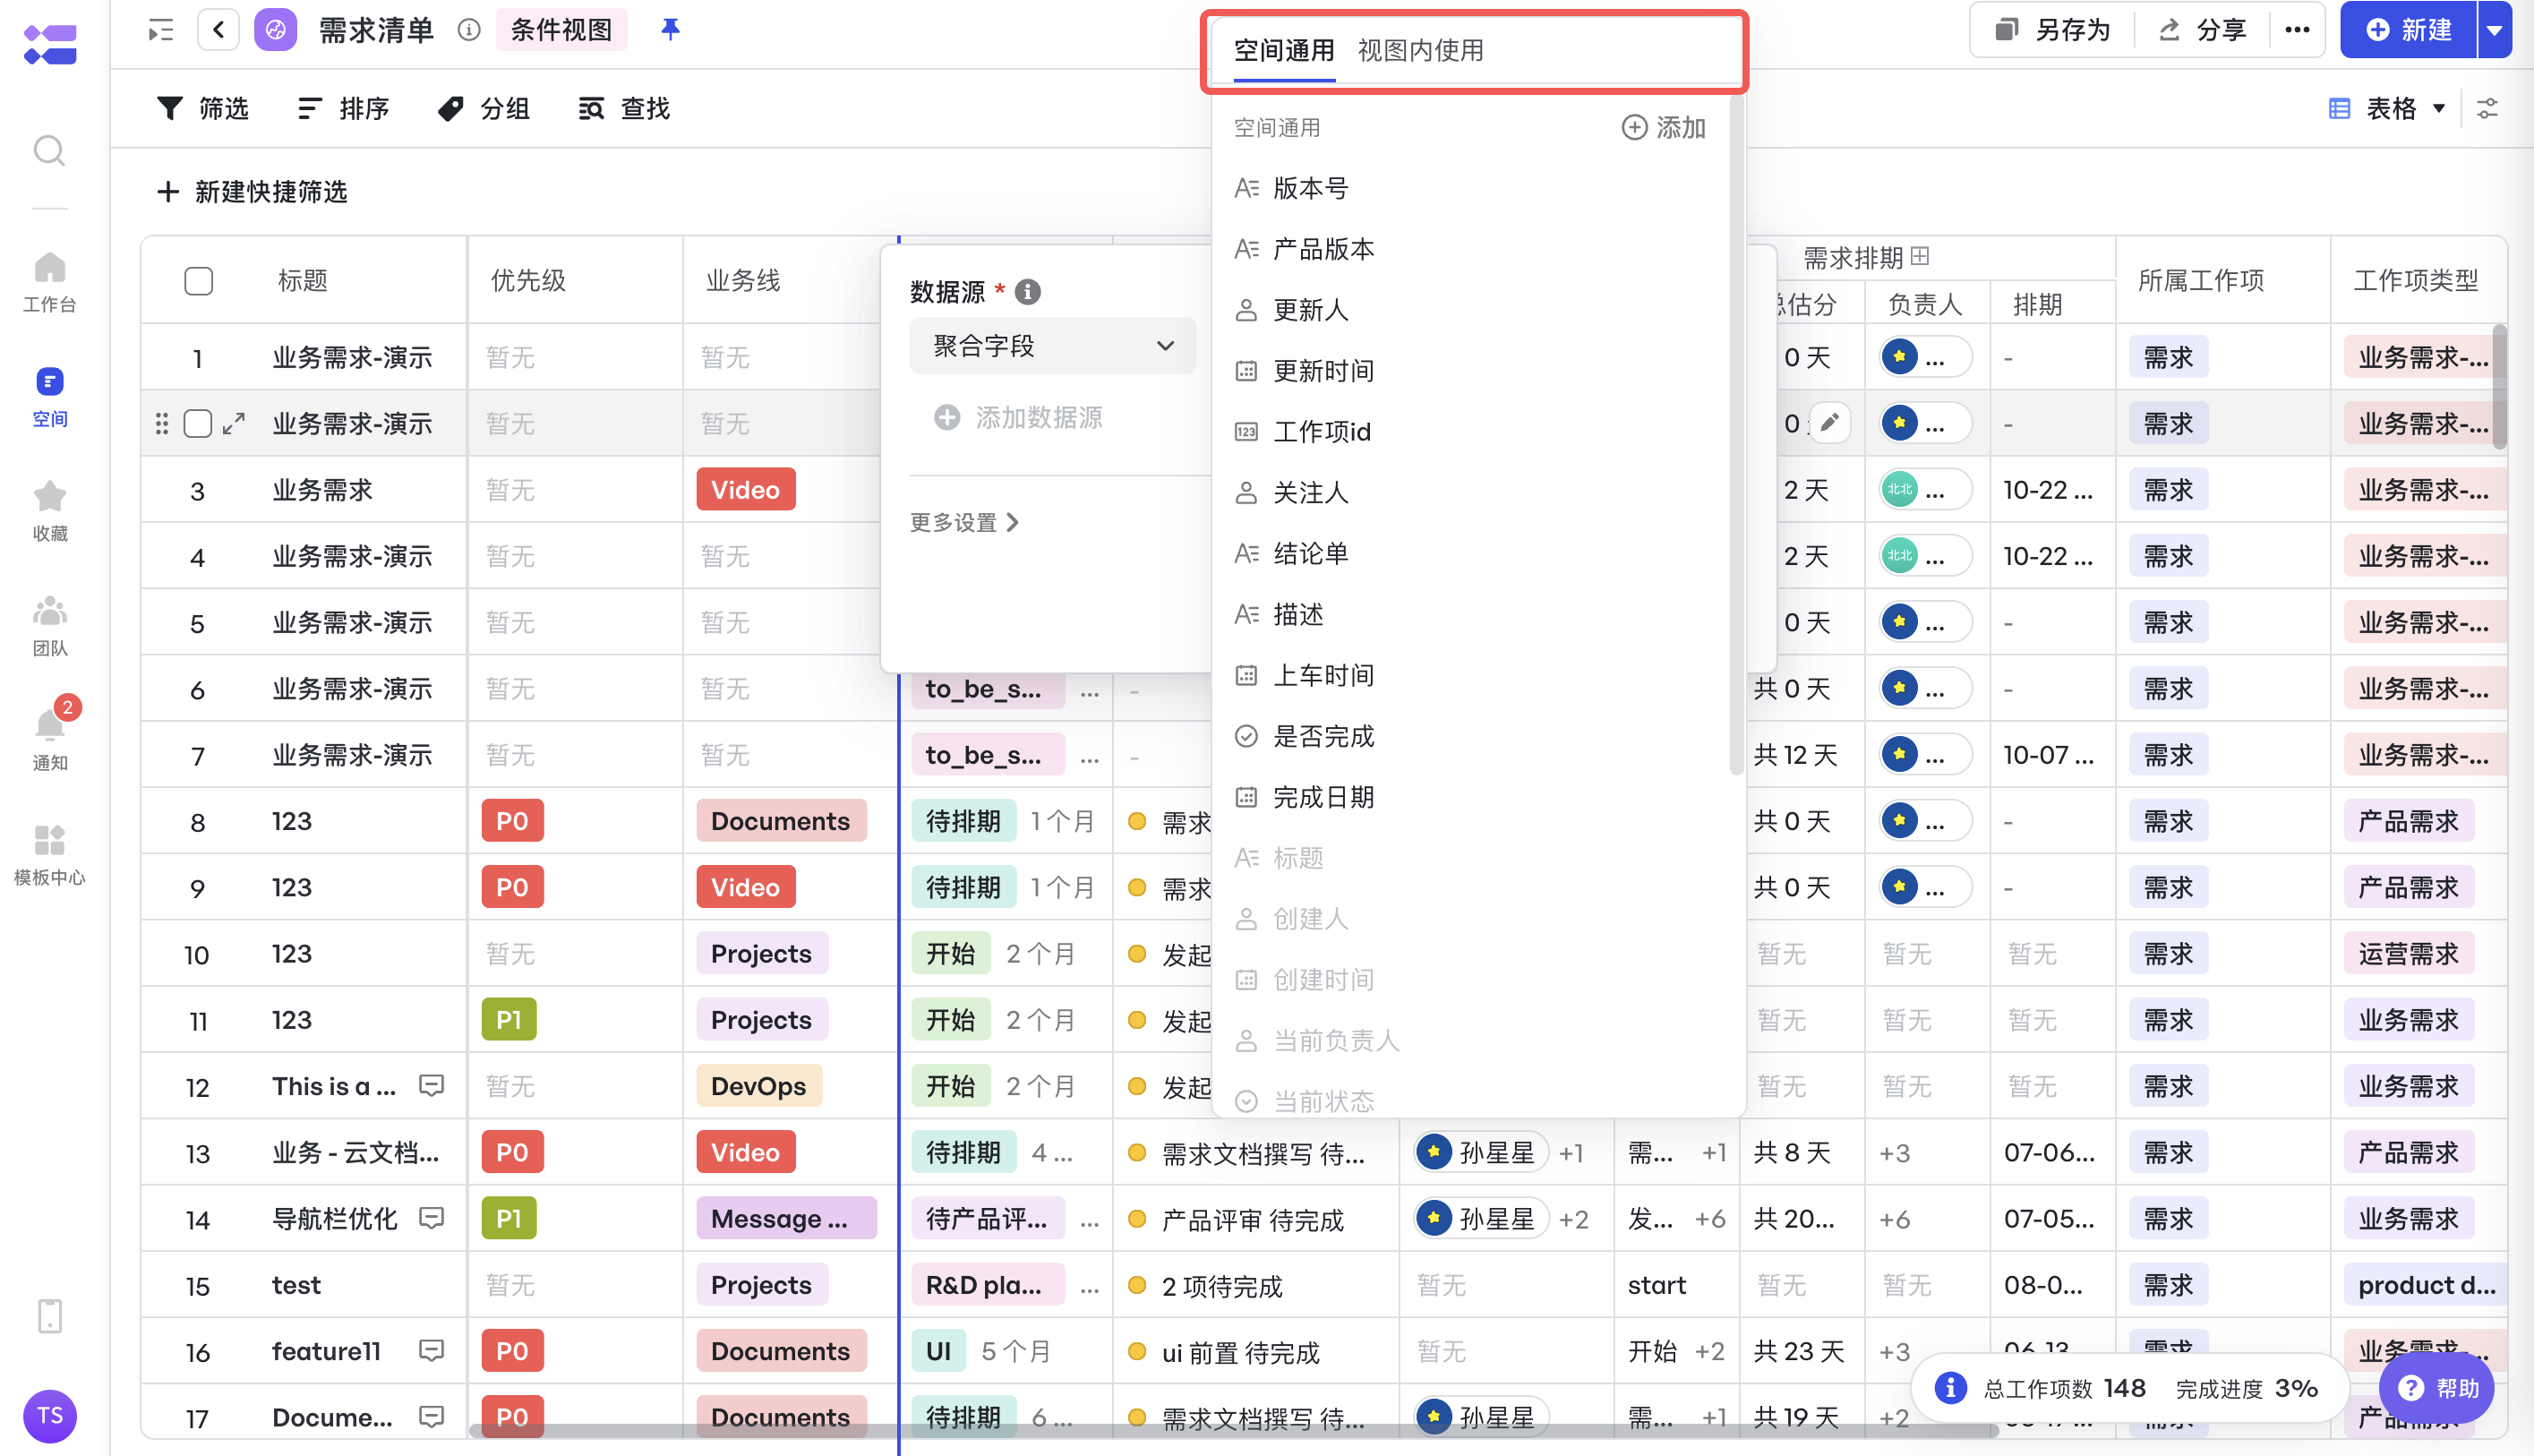Open comments on row 14 导航栏优化
2534x1456 pixels.
[431, 1218]
